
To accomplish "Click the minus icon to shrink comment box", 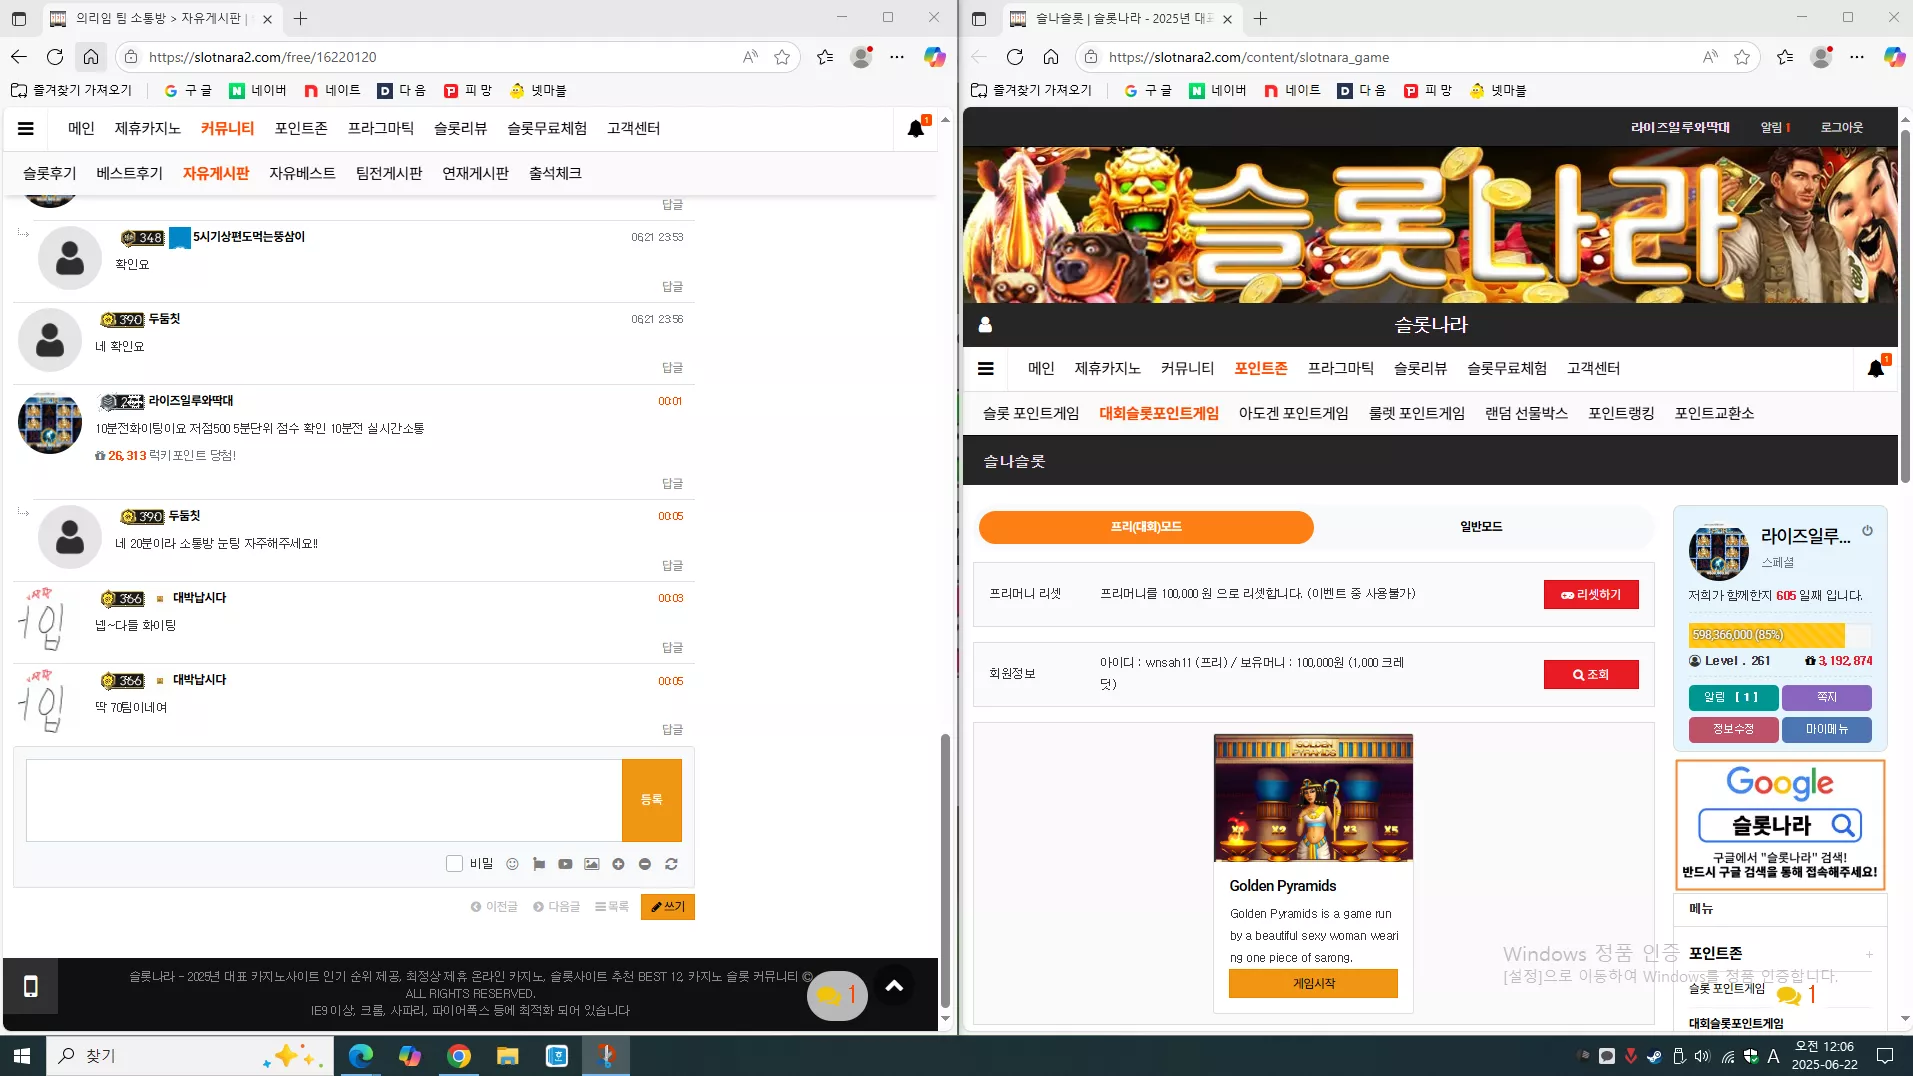I will [x=645, y=864].
